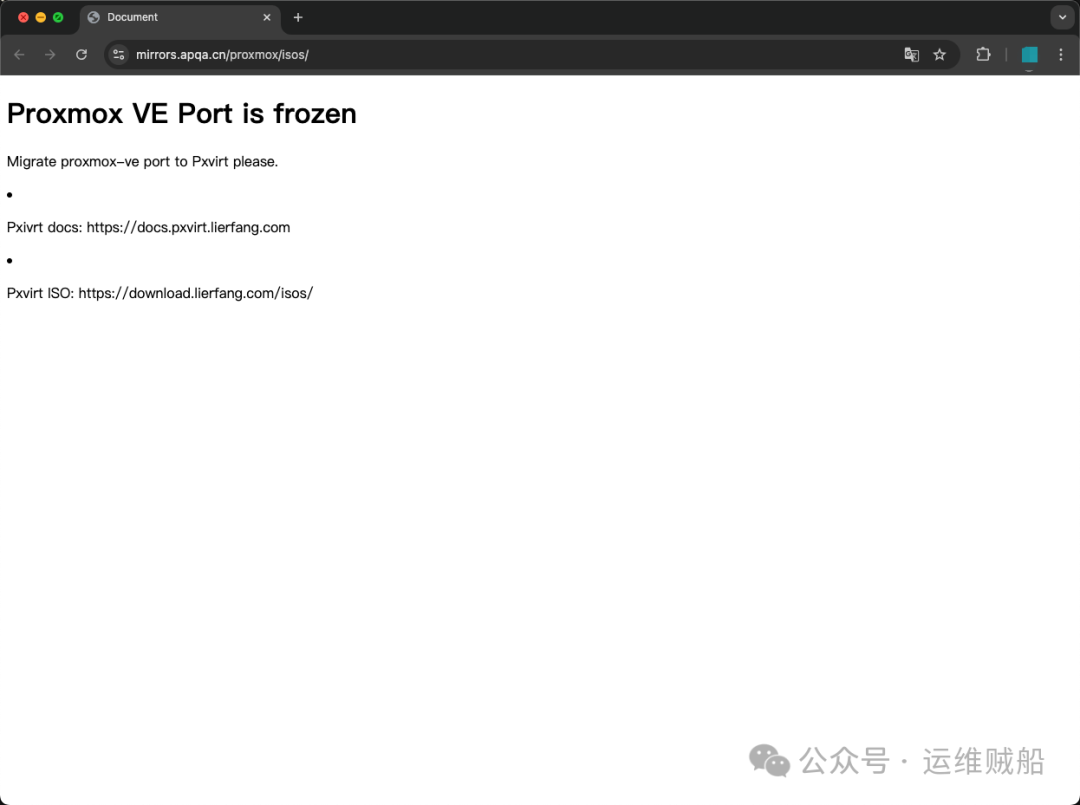The image size is (1080, 805).
Task: Expand the tab search dropdown arrow
Action: (1062, 17)
